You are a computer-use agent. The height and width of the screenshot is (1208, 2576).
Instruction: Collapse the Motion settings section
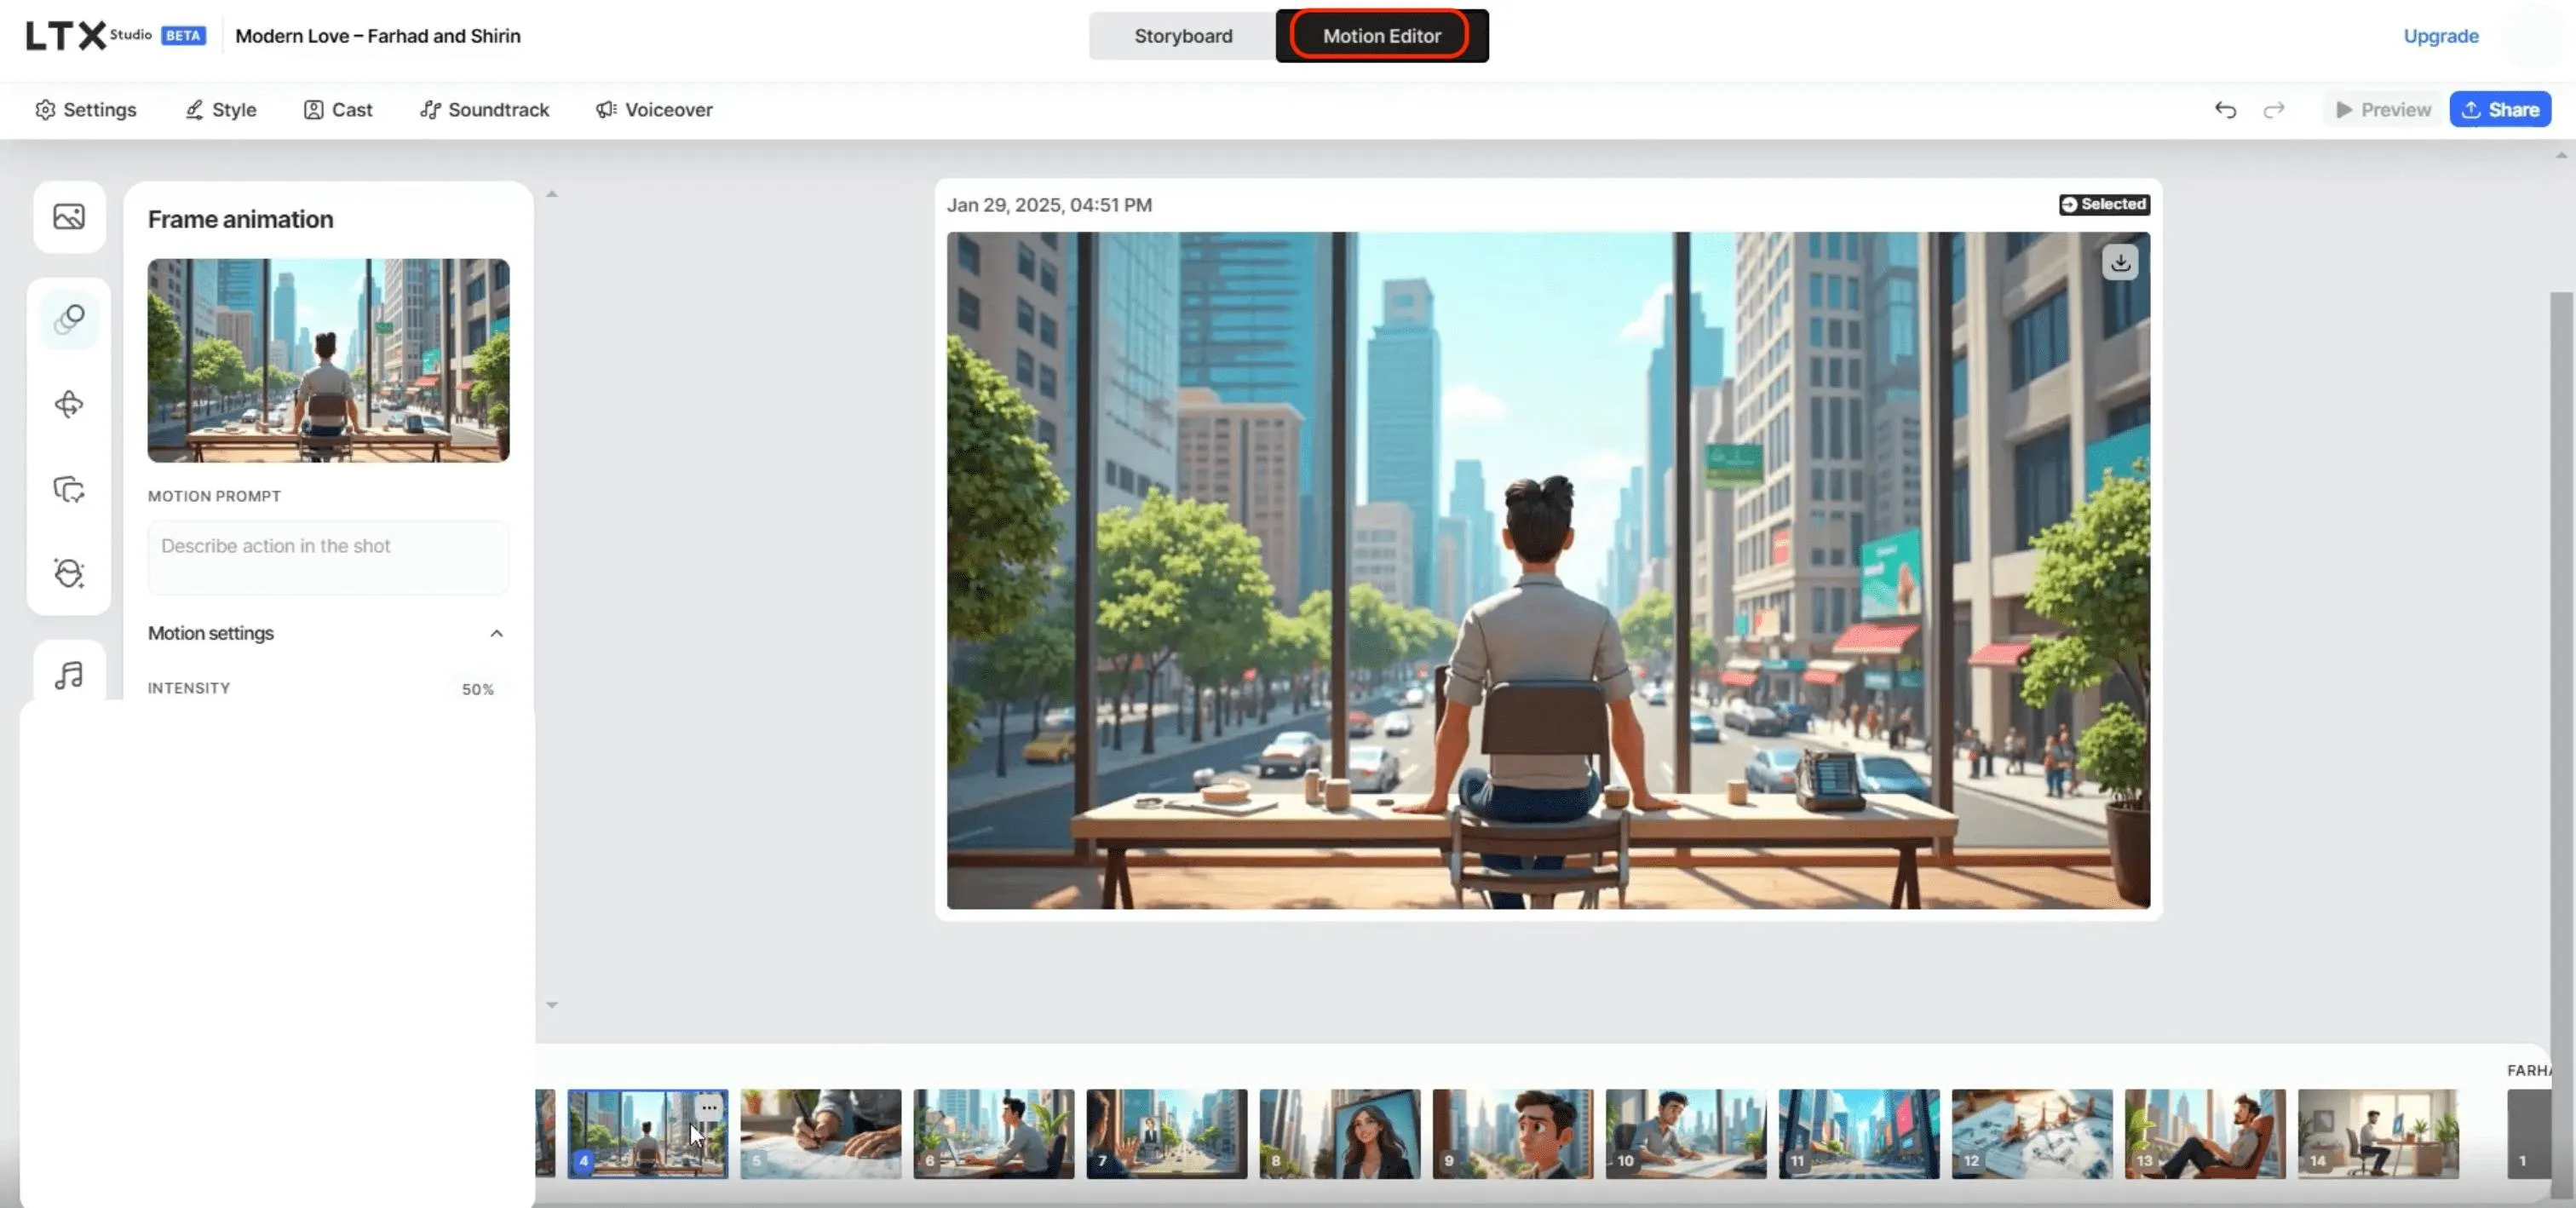pos(496,633)
